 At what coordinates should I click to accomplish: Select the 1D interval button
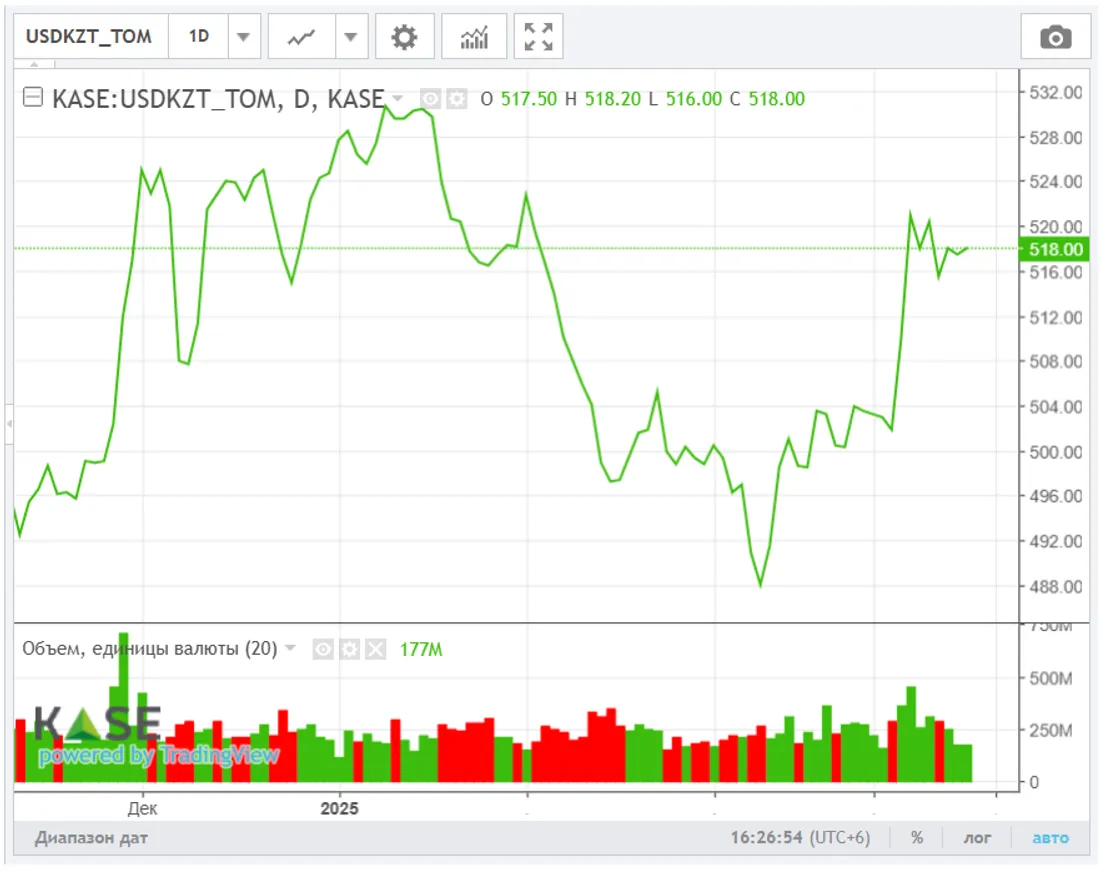tap(199, 37)
